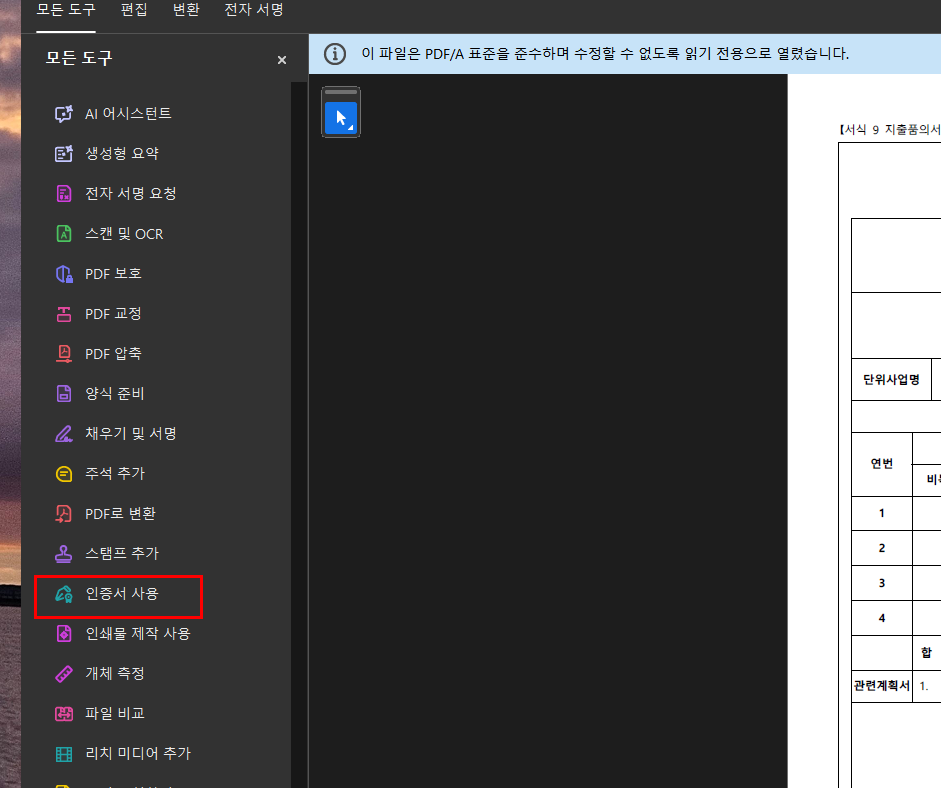Click the PDF로 변환 icon
The width and height of the screenshot is (941, 788).
tap(64, 514)
